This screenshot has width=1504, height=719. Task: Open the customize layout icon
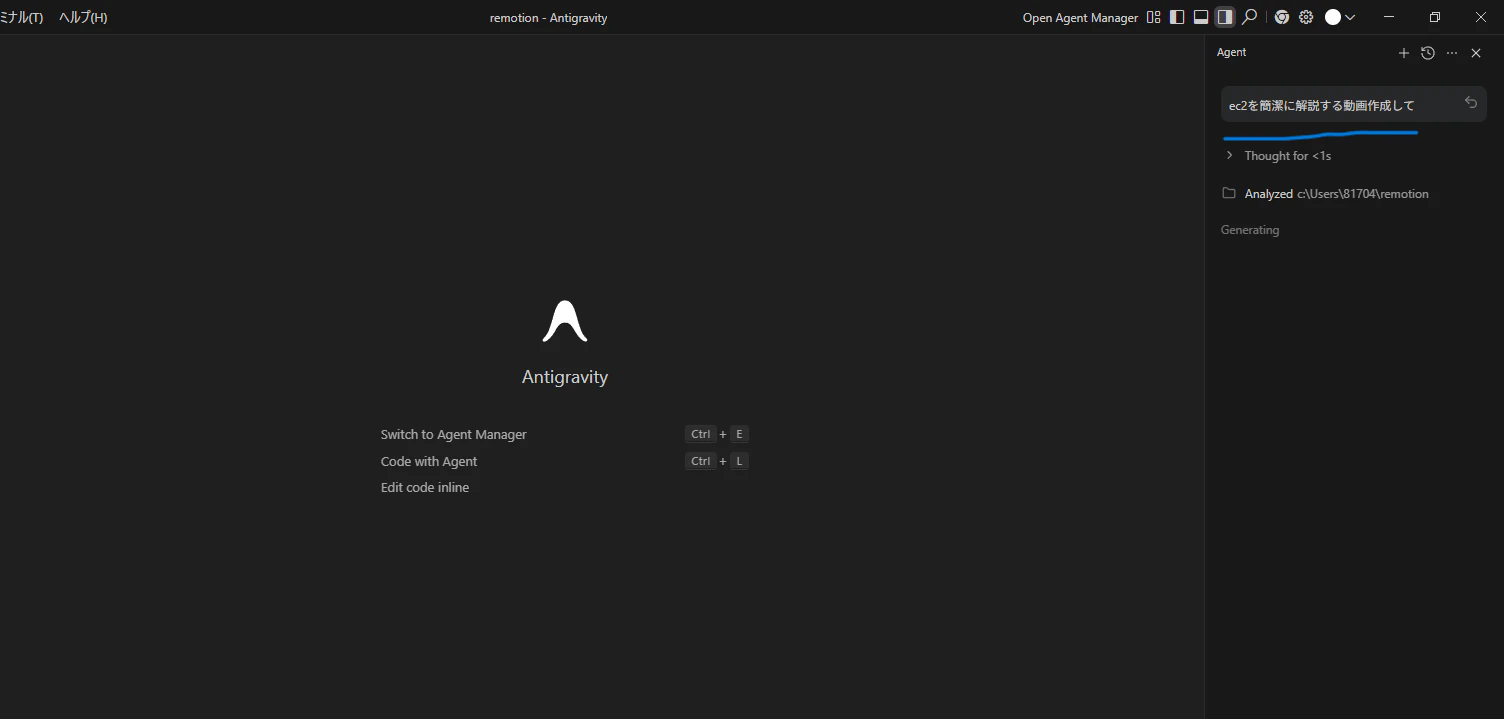1154,17
